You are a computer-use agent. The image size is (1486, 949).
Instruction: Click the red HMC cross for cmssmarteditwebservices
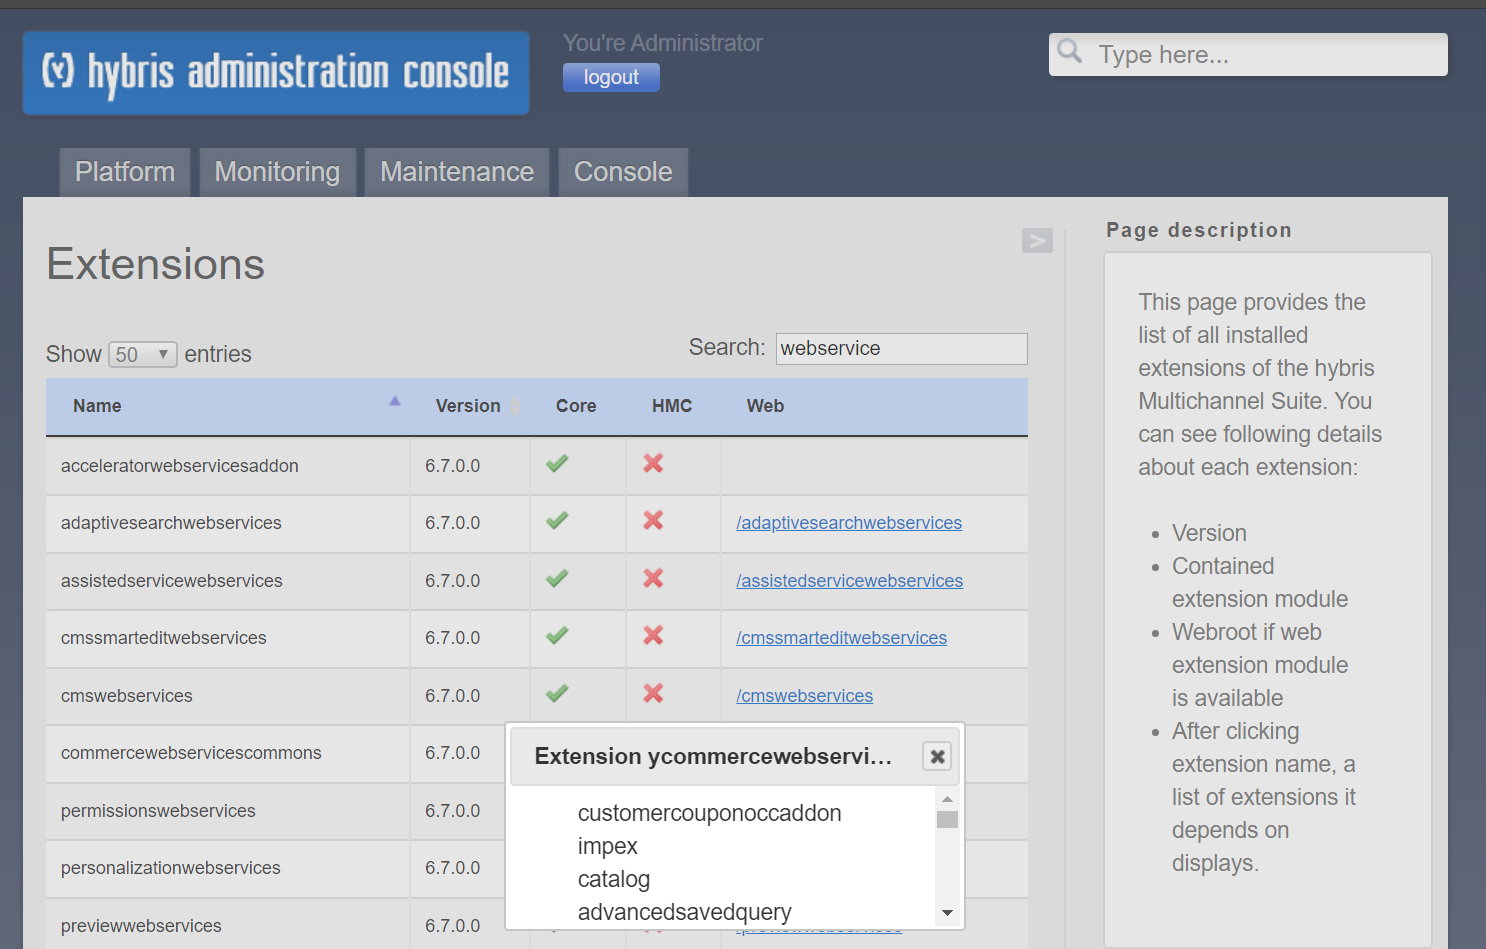point(653,636)
